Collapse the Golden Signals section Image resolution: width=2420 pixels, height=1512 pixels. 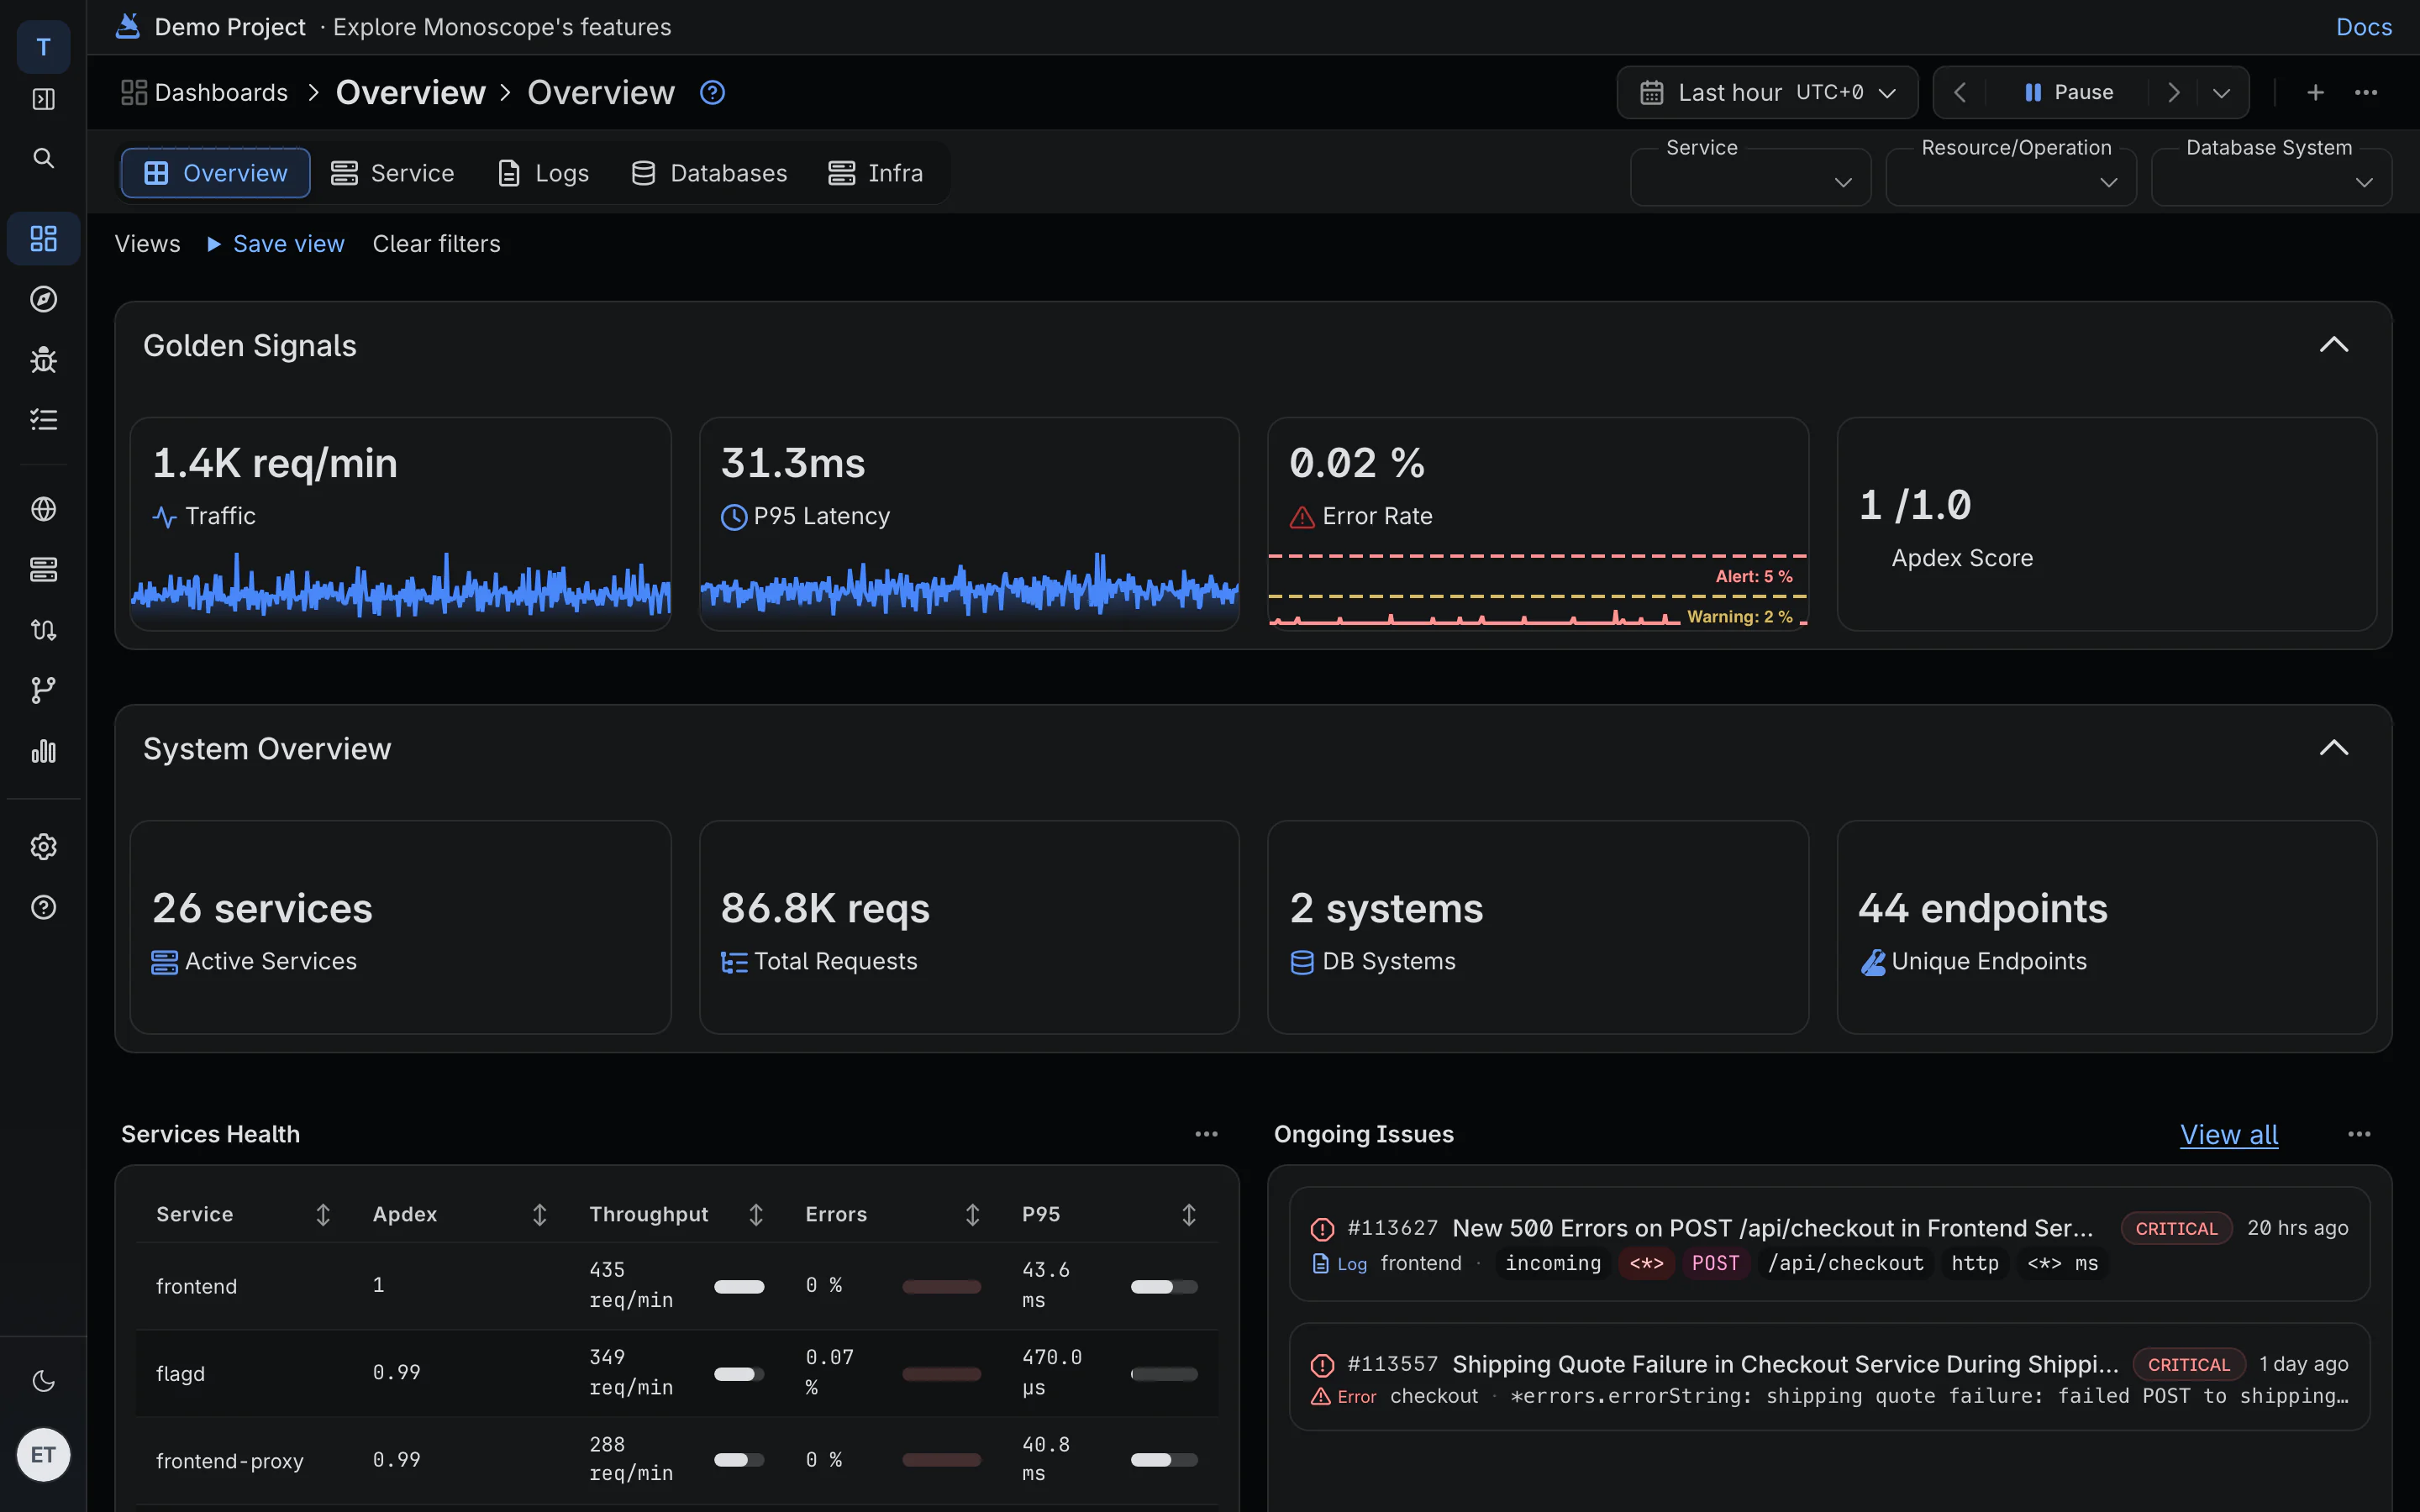pyautogui.click(x=2333, y=345)
